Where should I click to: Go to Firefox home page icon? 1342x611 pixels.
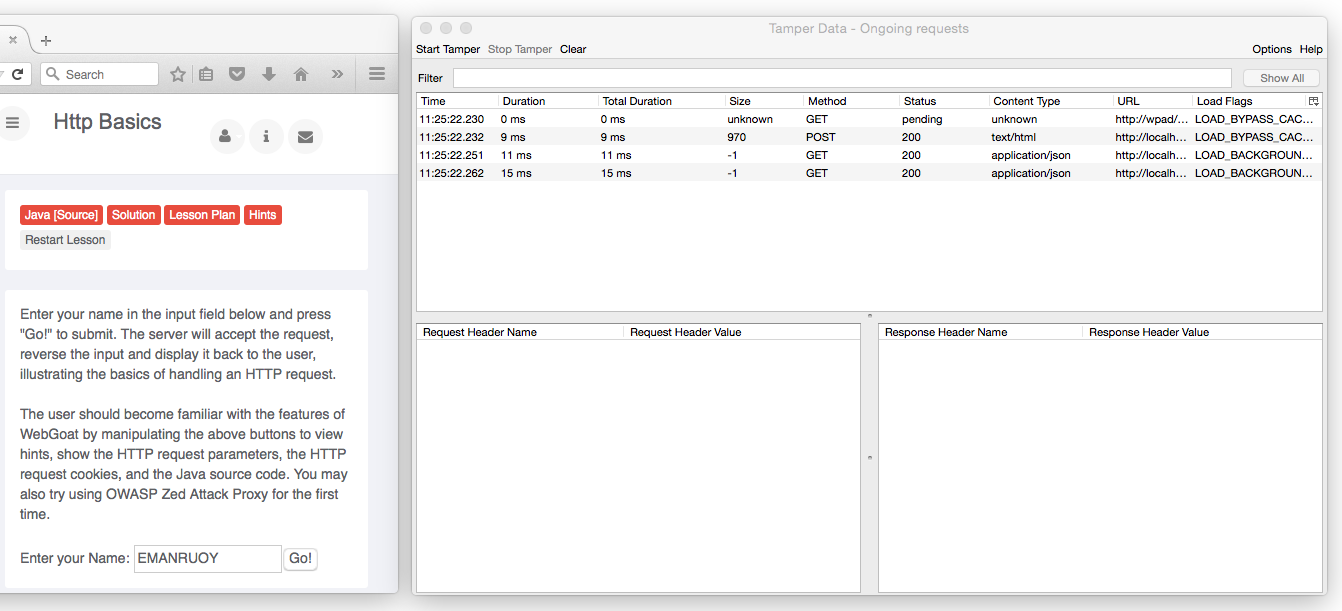(300, 74)
